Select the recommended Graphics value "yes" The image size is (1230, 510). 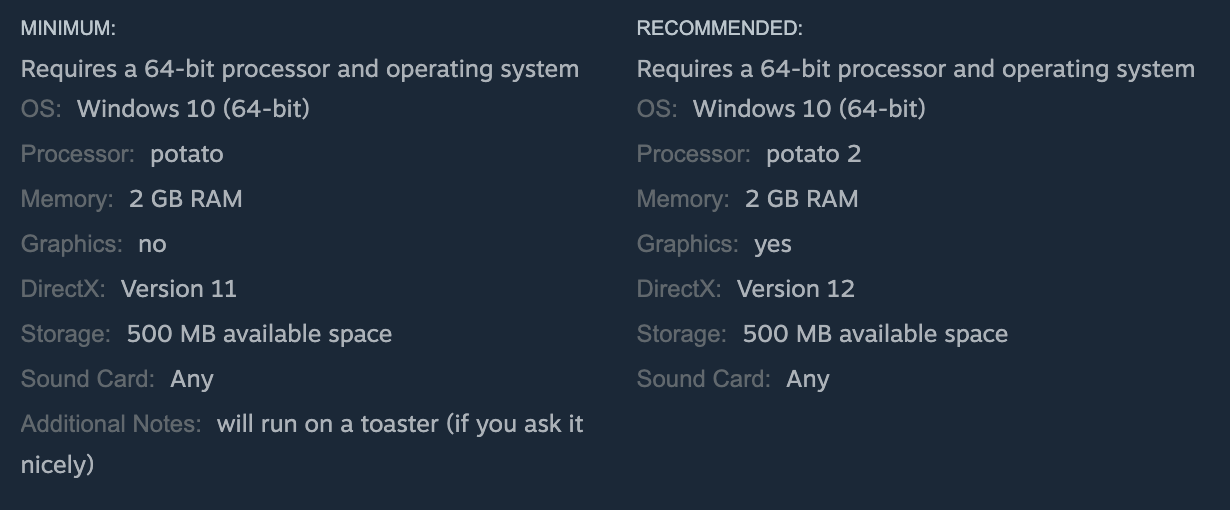[773, 244]
